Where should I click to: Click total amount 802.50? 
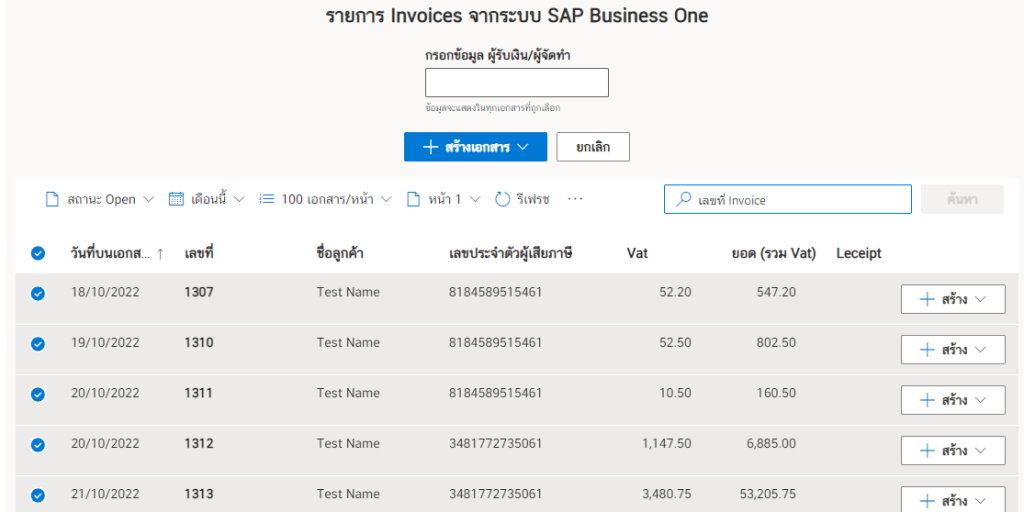[776, 342]
